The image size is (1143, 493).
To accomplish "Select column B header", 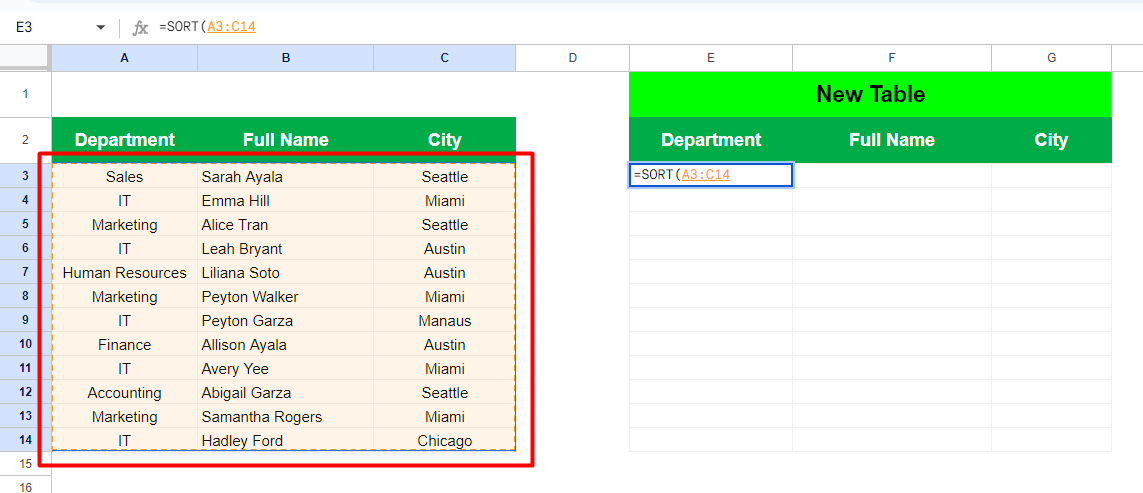I will (286, 58).
